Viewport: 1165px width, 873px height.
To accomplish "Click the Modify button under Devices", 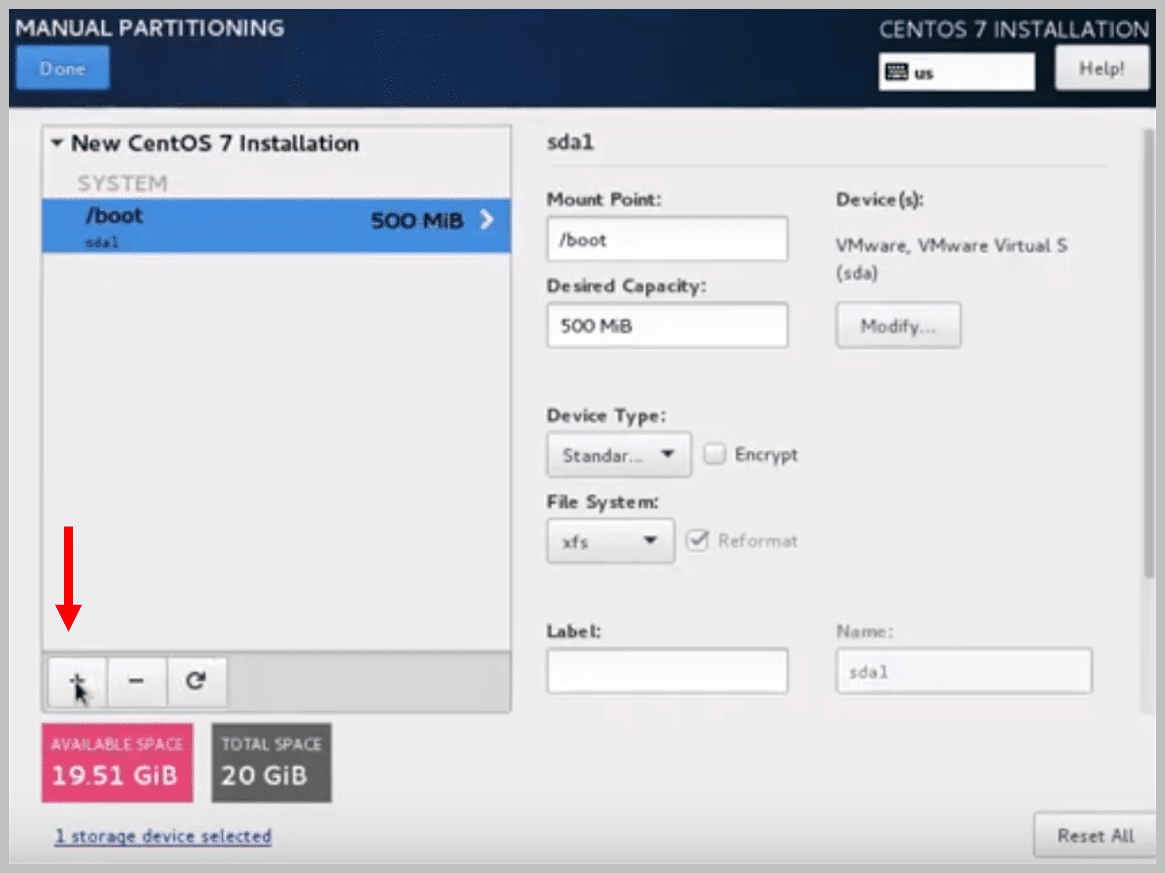I will pyautogui.click(x=897, y=325).
